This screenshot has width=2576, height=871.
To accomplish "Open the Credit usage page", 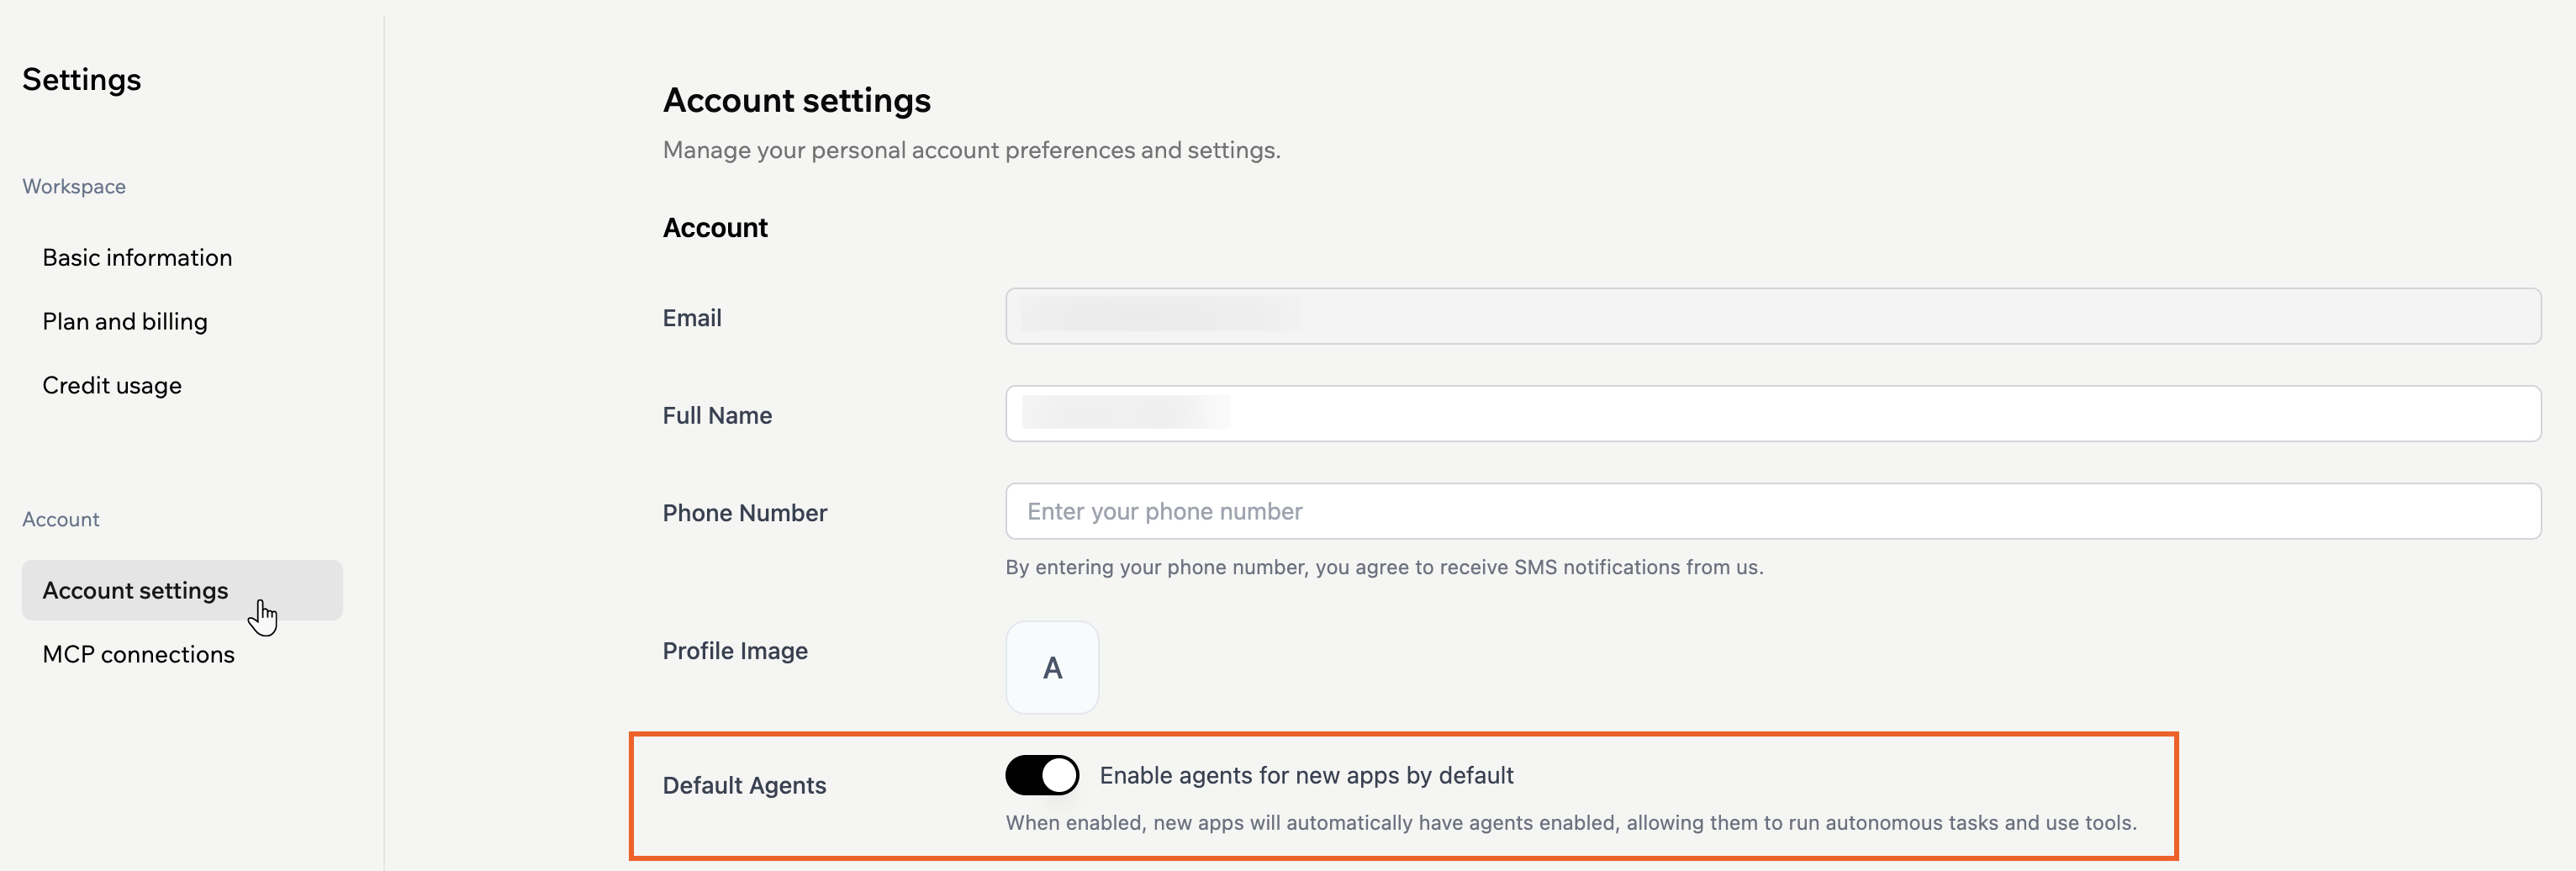I will pos(112,386).
